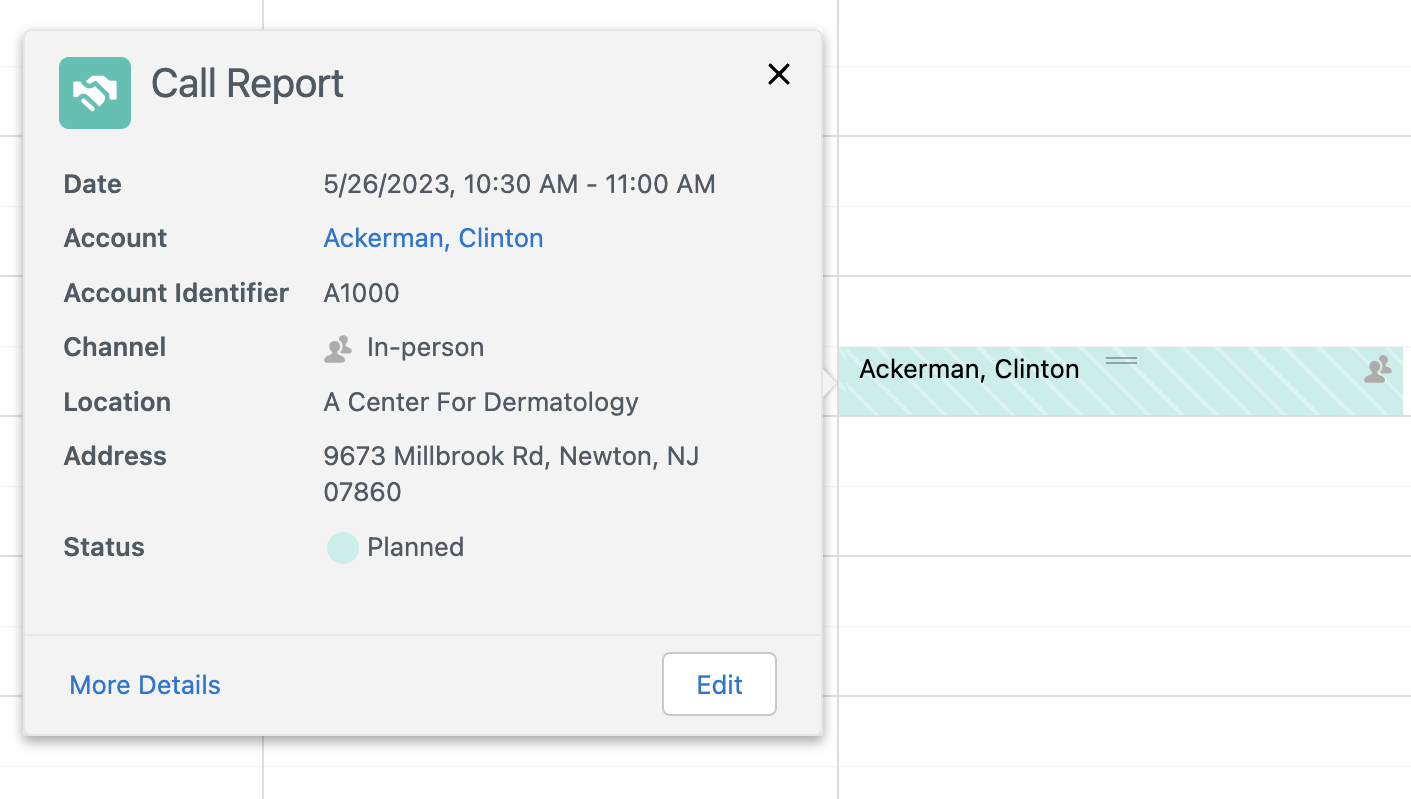Screen dimensions: 1411x799
Task: Click the In-person channel icon in popup
Action: pos(339,348)
